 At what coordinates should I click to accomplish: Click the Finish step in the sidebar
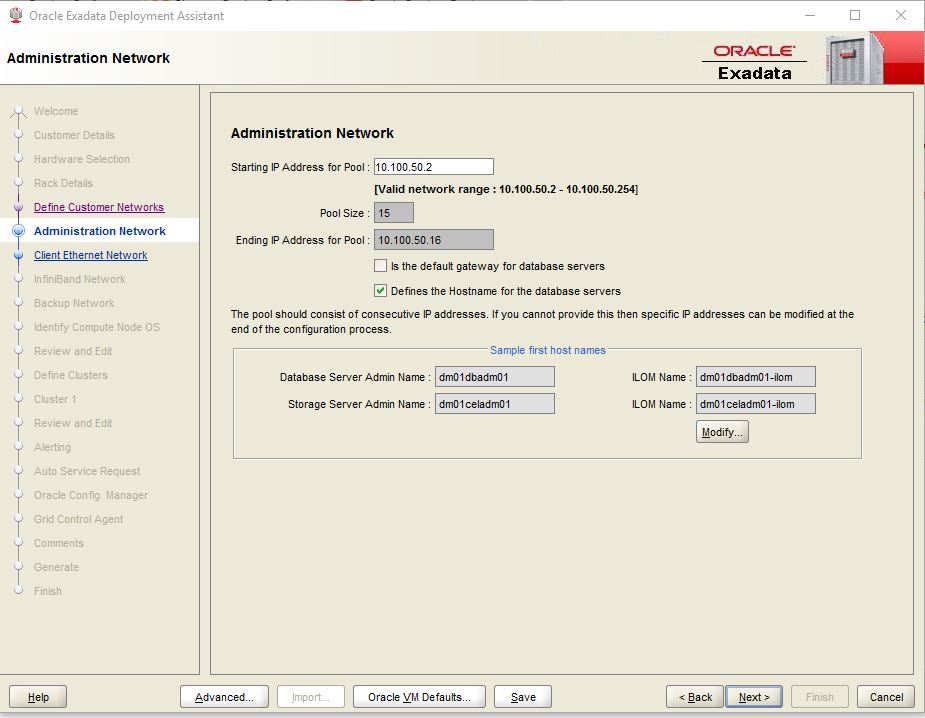48,591
